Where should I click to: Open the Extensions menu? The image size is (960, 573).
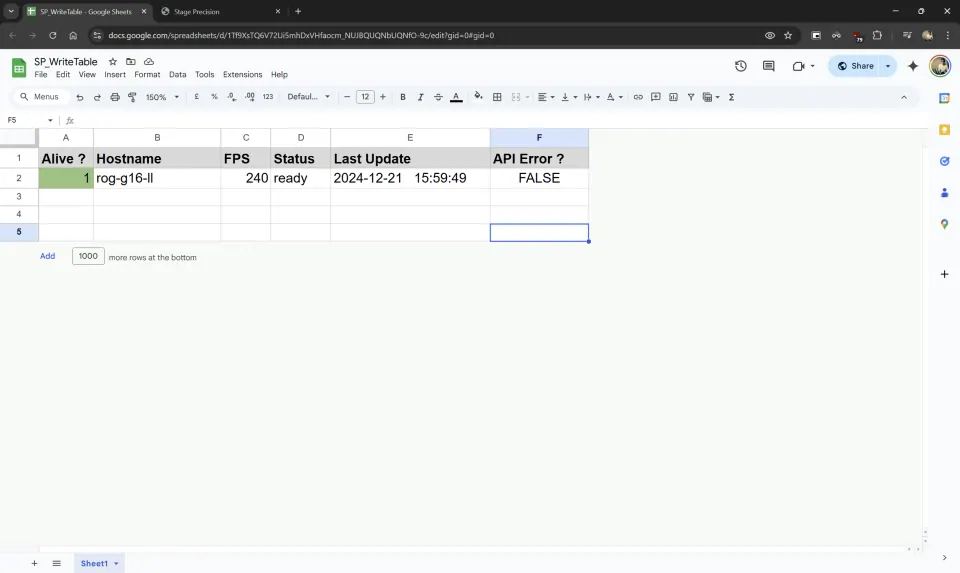tap(242, 75)
